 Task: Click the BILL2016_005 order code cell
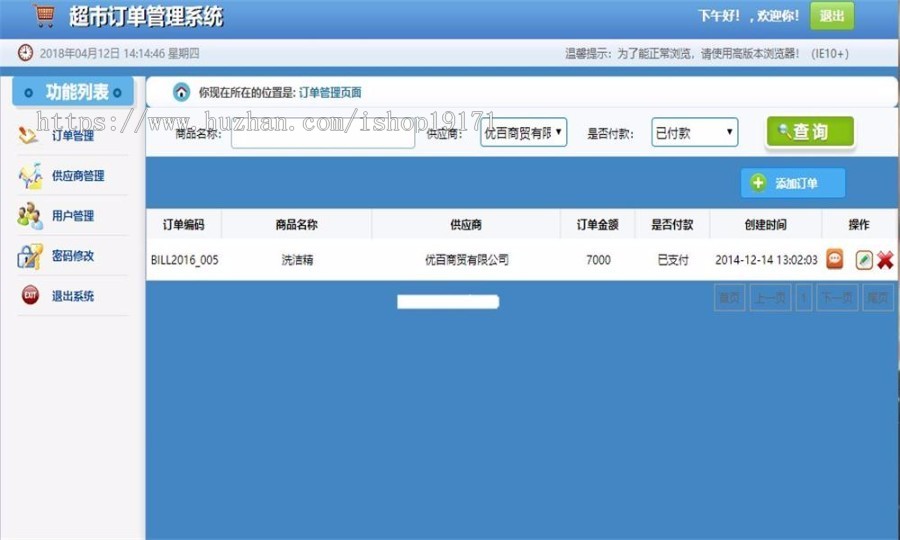[x=184, y=260]
